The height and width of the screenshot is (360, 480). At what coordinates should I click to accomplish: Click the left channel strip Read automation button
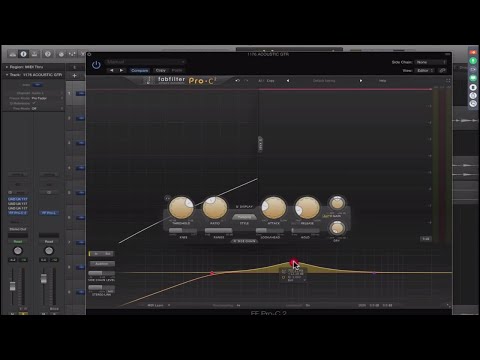tap(18, 241)
